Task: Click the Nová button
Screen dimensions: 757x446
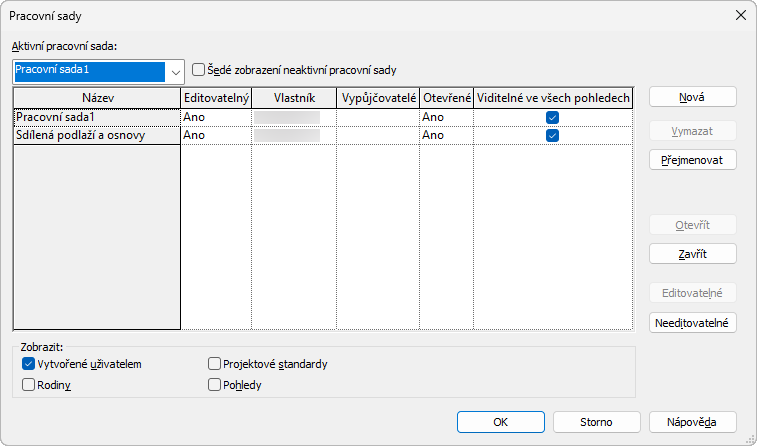Action: 693,97
